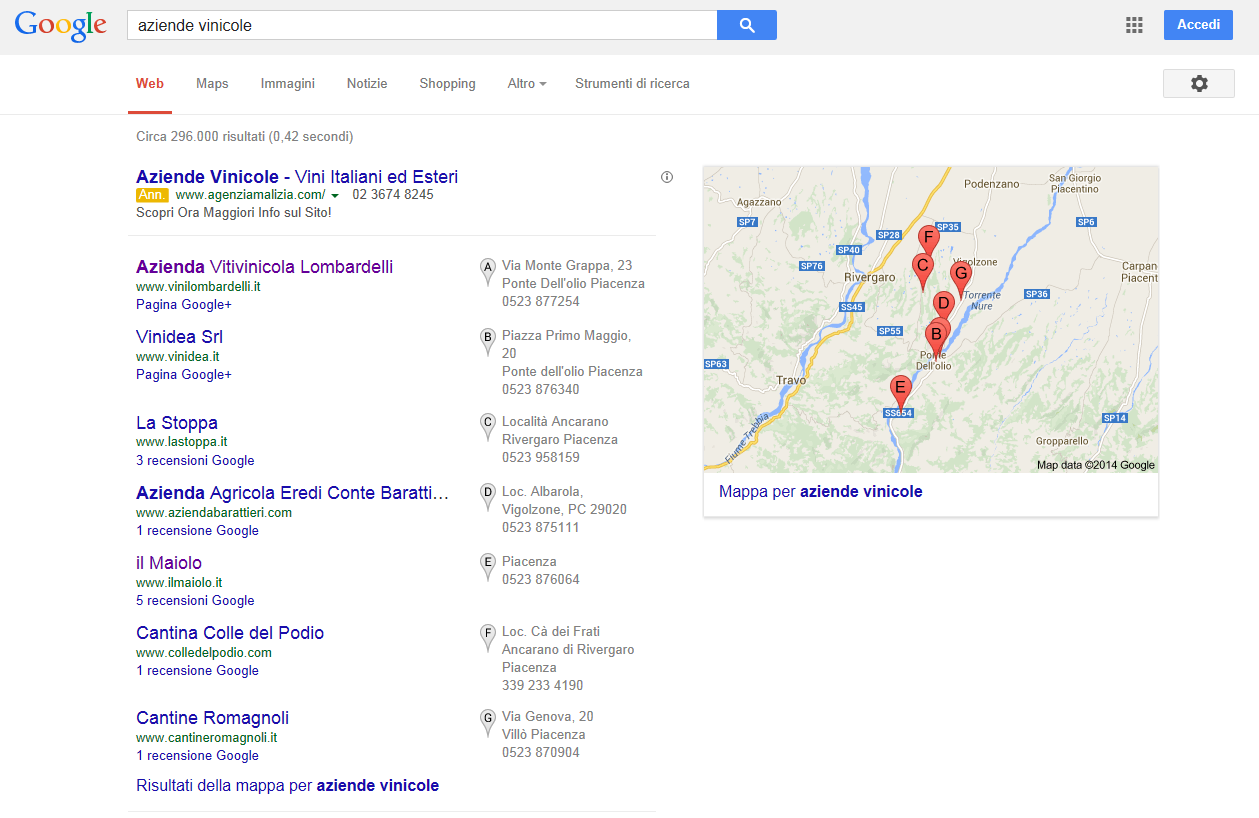This screenshot has width=1259, height=818.
Task: Open the Vinidea Srl result
Action: pyautogui.click(x=179, y=337)
